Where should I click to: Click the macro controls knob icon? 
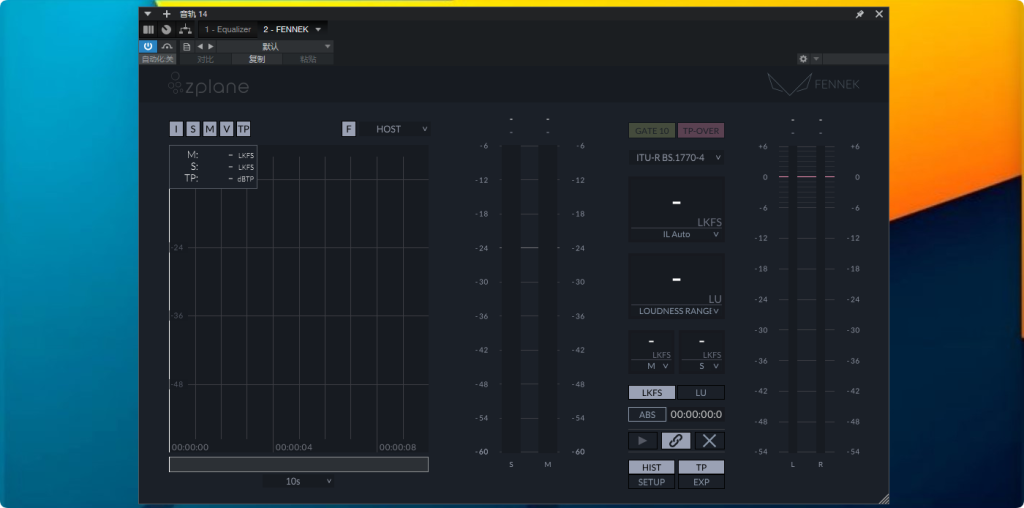point(167,29)
